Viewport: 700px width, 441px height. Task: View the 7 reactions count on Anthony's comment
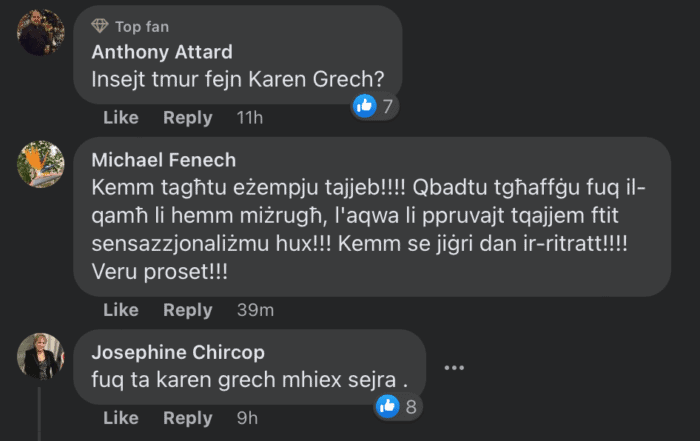388,105
